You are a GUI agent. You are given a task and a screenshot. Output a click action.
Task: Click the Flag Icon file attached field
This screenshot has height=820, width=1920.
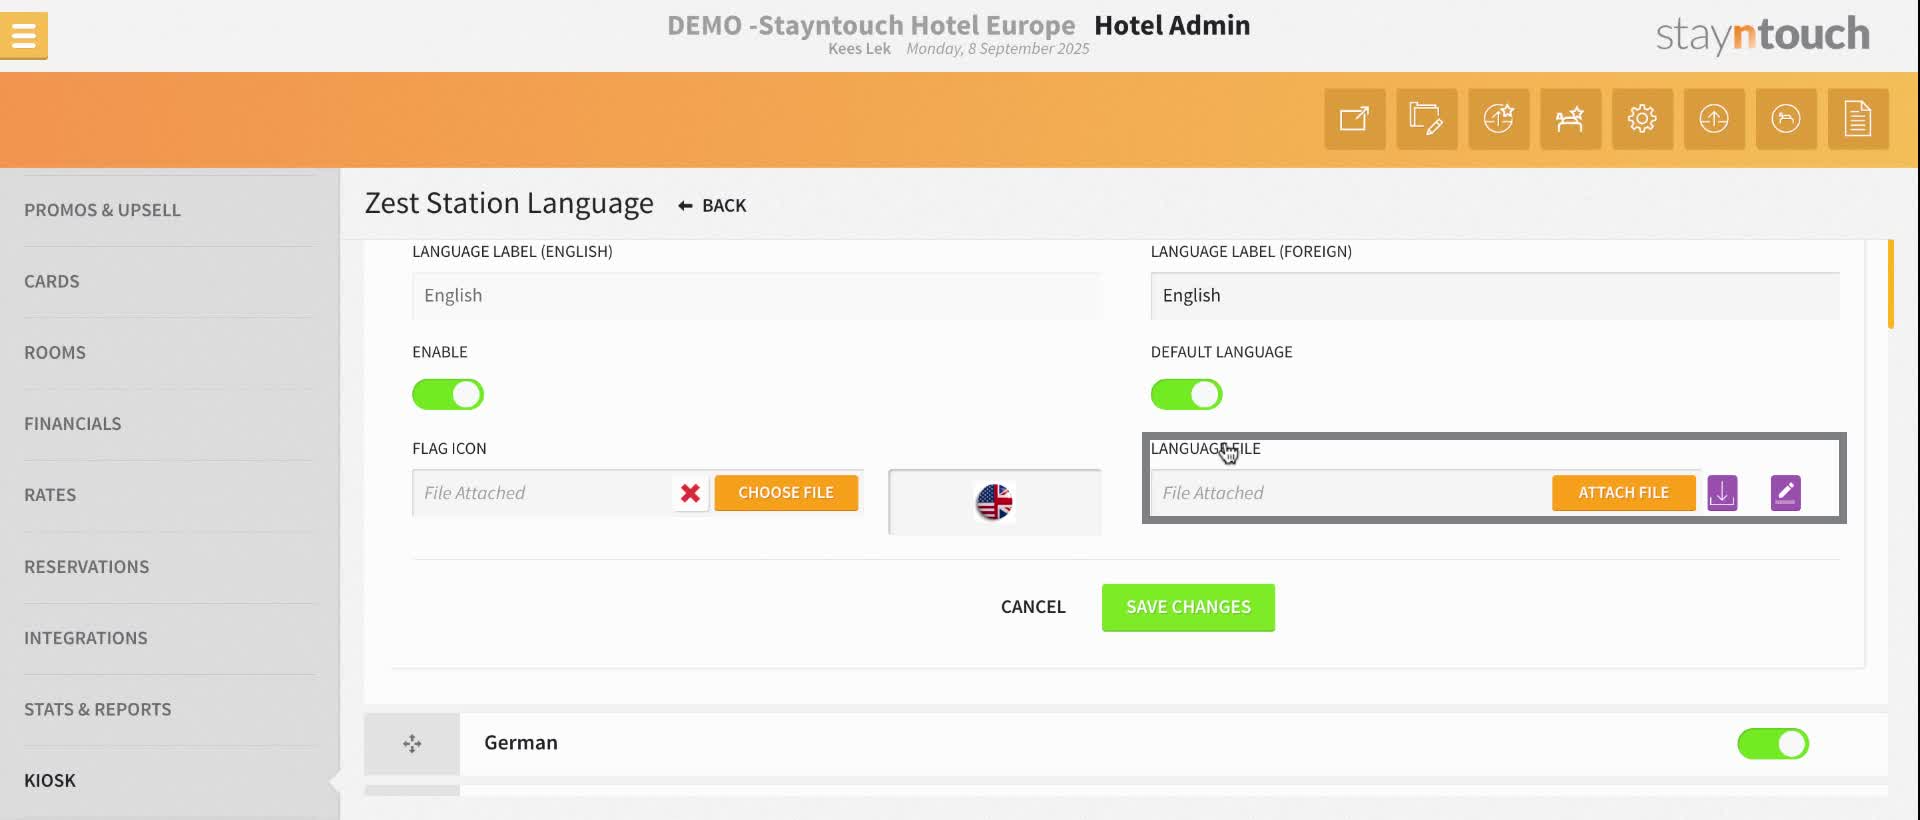pyautogui.click(x=544, y=493)
